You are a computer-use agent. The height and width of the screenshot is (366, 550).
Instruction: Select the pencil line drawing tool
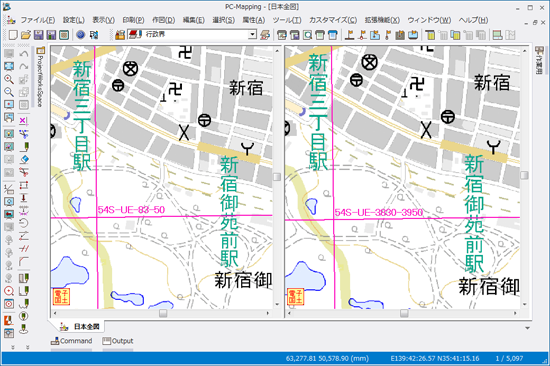[x=24, y=147]
